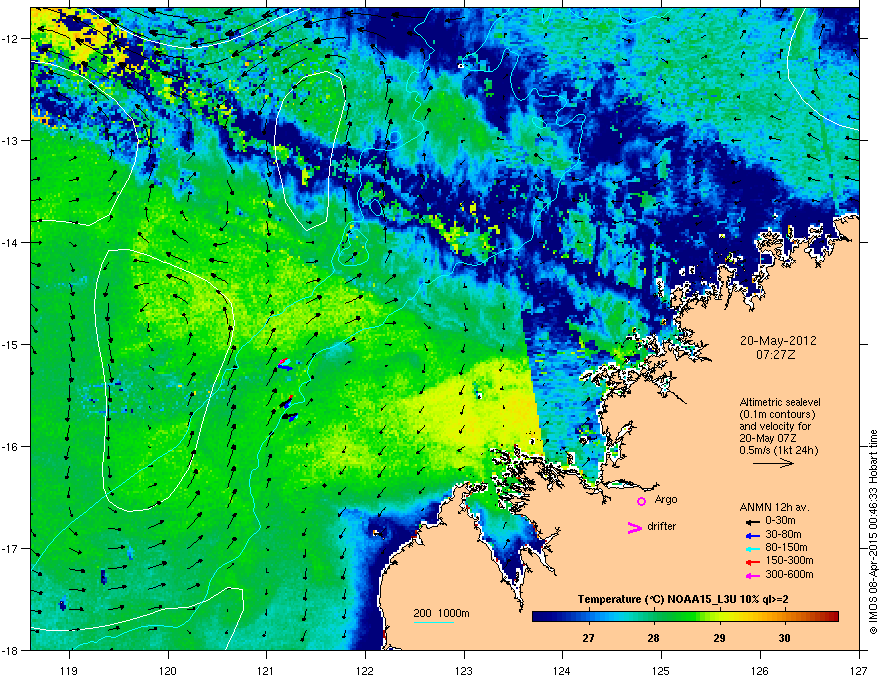Click the latitude -14 axis label

[11, 242]
